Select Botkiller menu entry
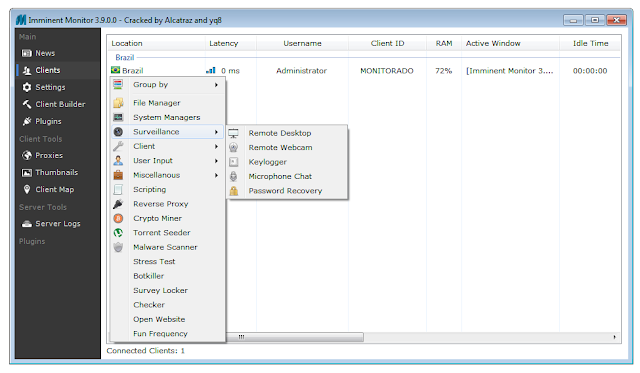640x373 pixels. pos(149,276)
